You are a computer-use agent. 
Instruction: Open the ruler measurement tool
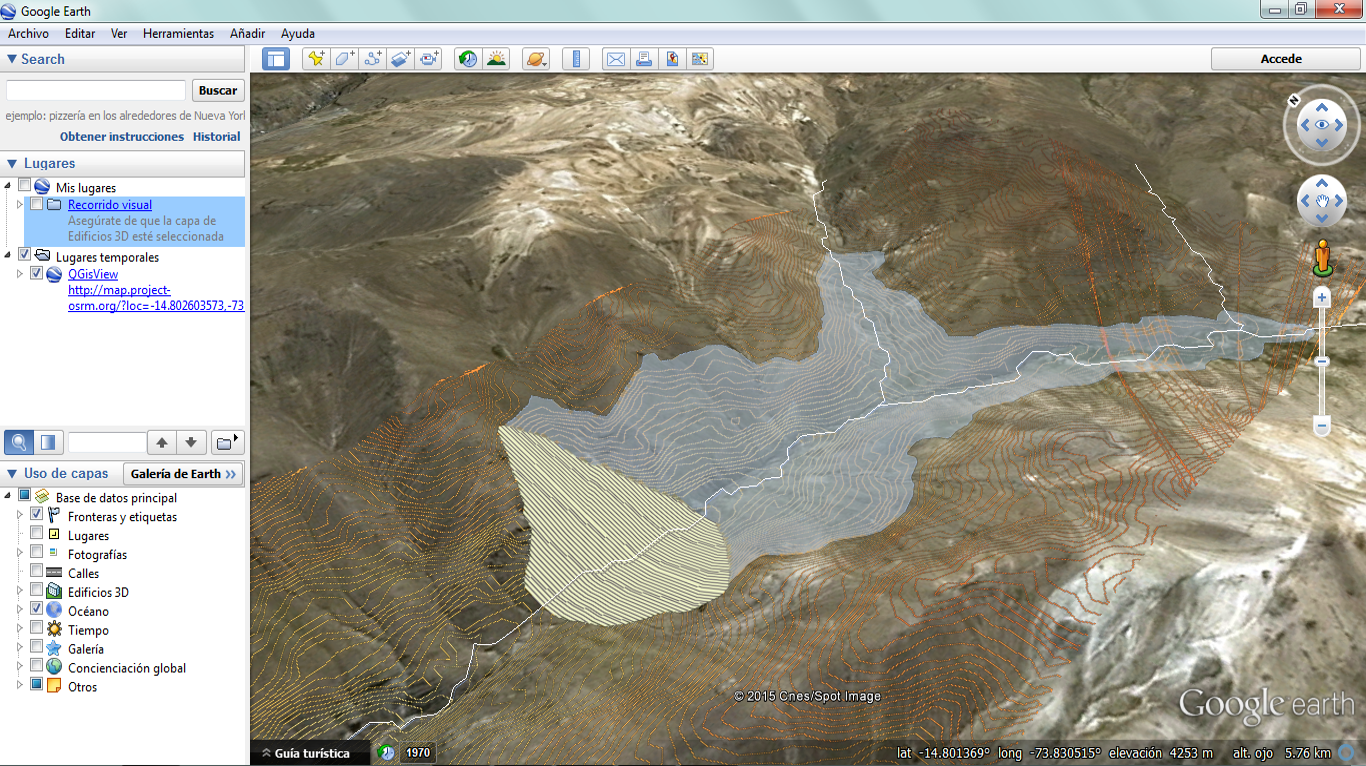[576, 59]
